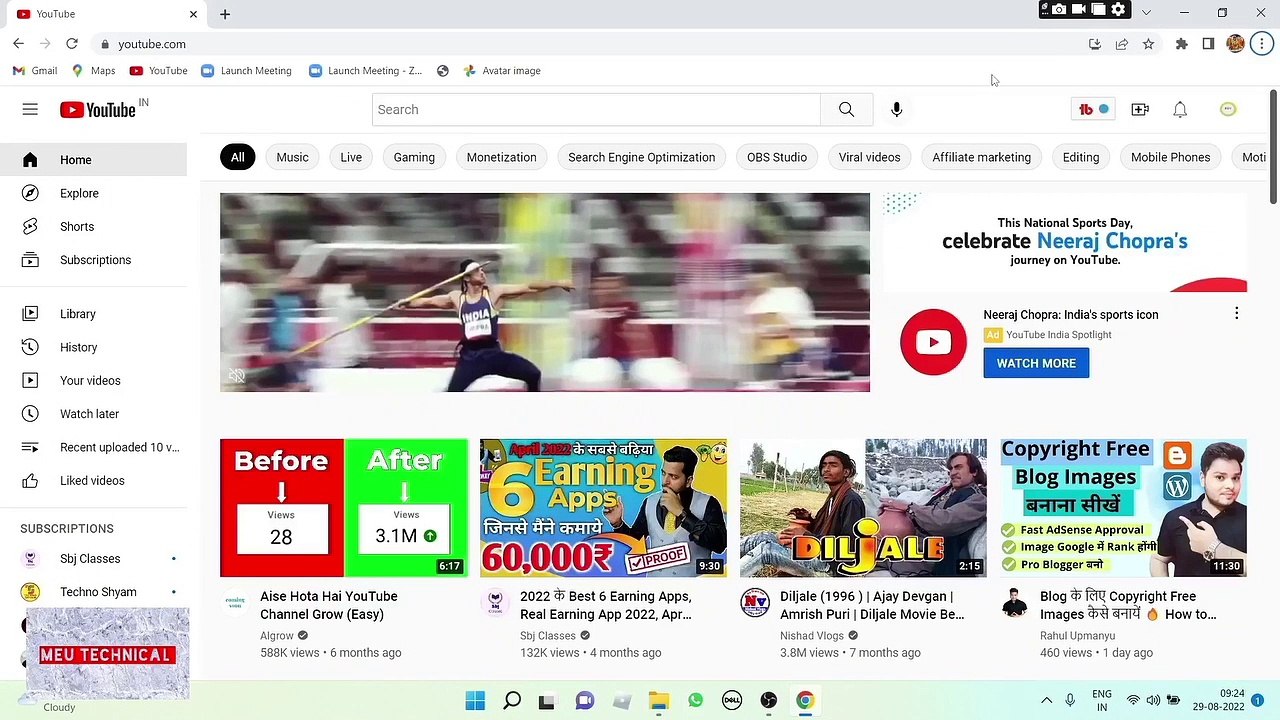
Task: Select the Affiliate marketing chip
Action: pos(981,157)
